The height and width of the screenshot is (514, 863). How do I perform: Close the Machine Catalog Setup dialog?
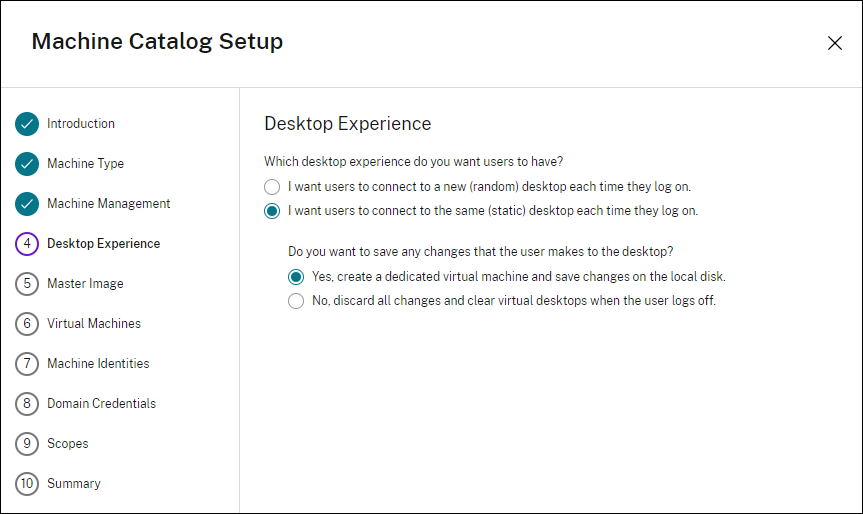pyautogui.click(x=834, y=43)
